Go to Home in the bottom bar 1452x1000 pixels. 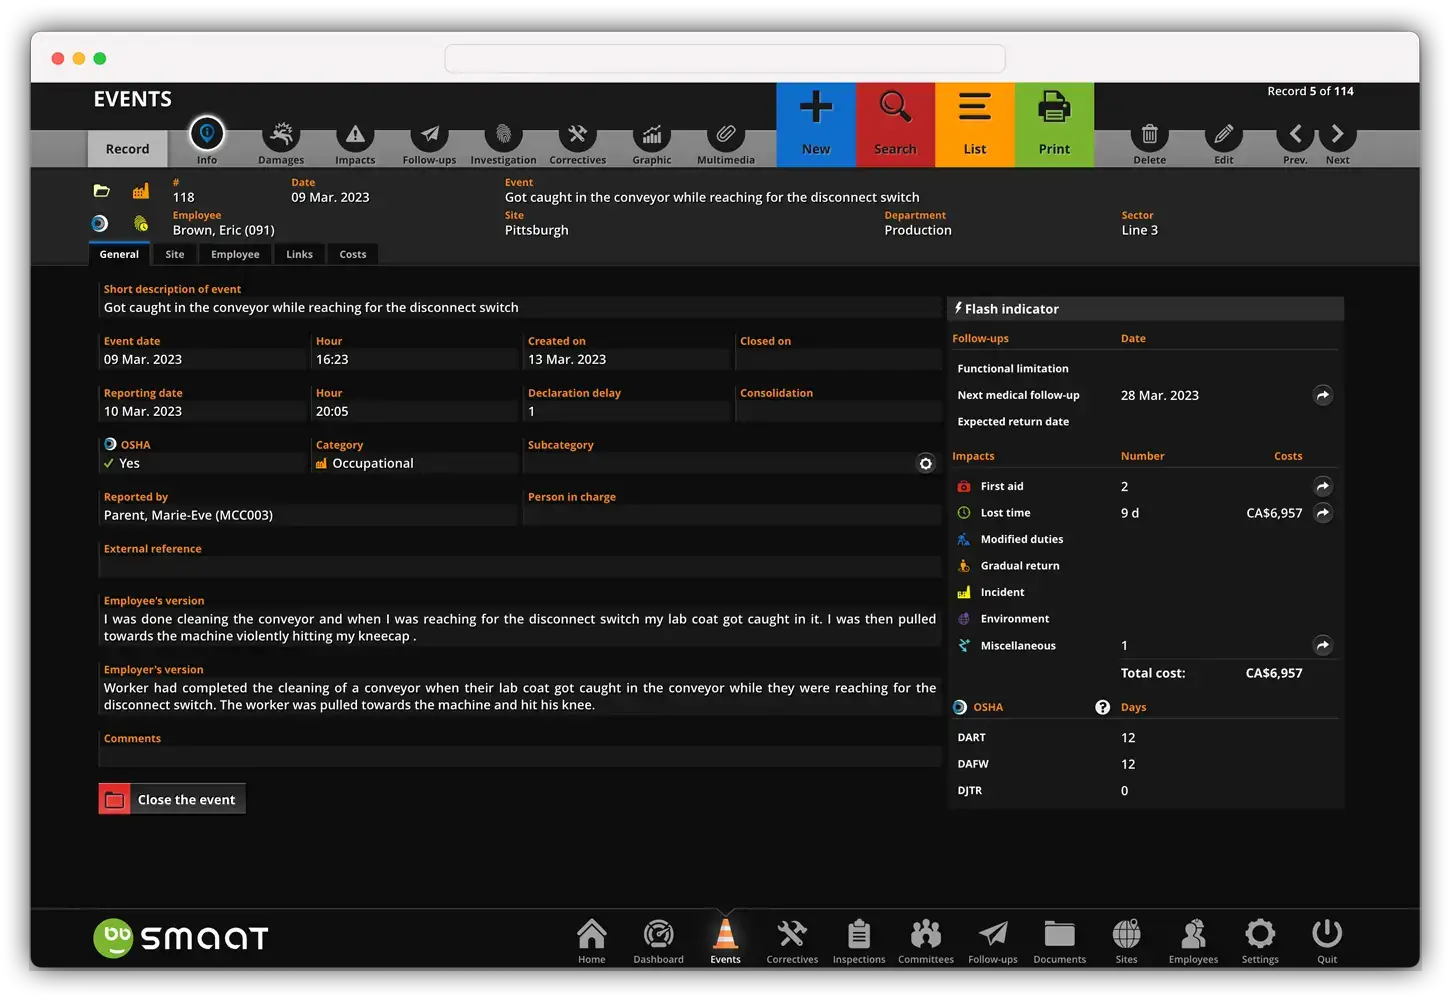pyautogui.click(x=592, y=941)
